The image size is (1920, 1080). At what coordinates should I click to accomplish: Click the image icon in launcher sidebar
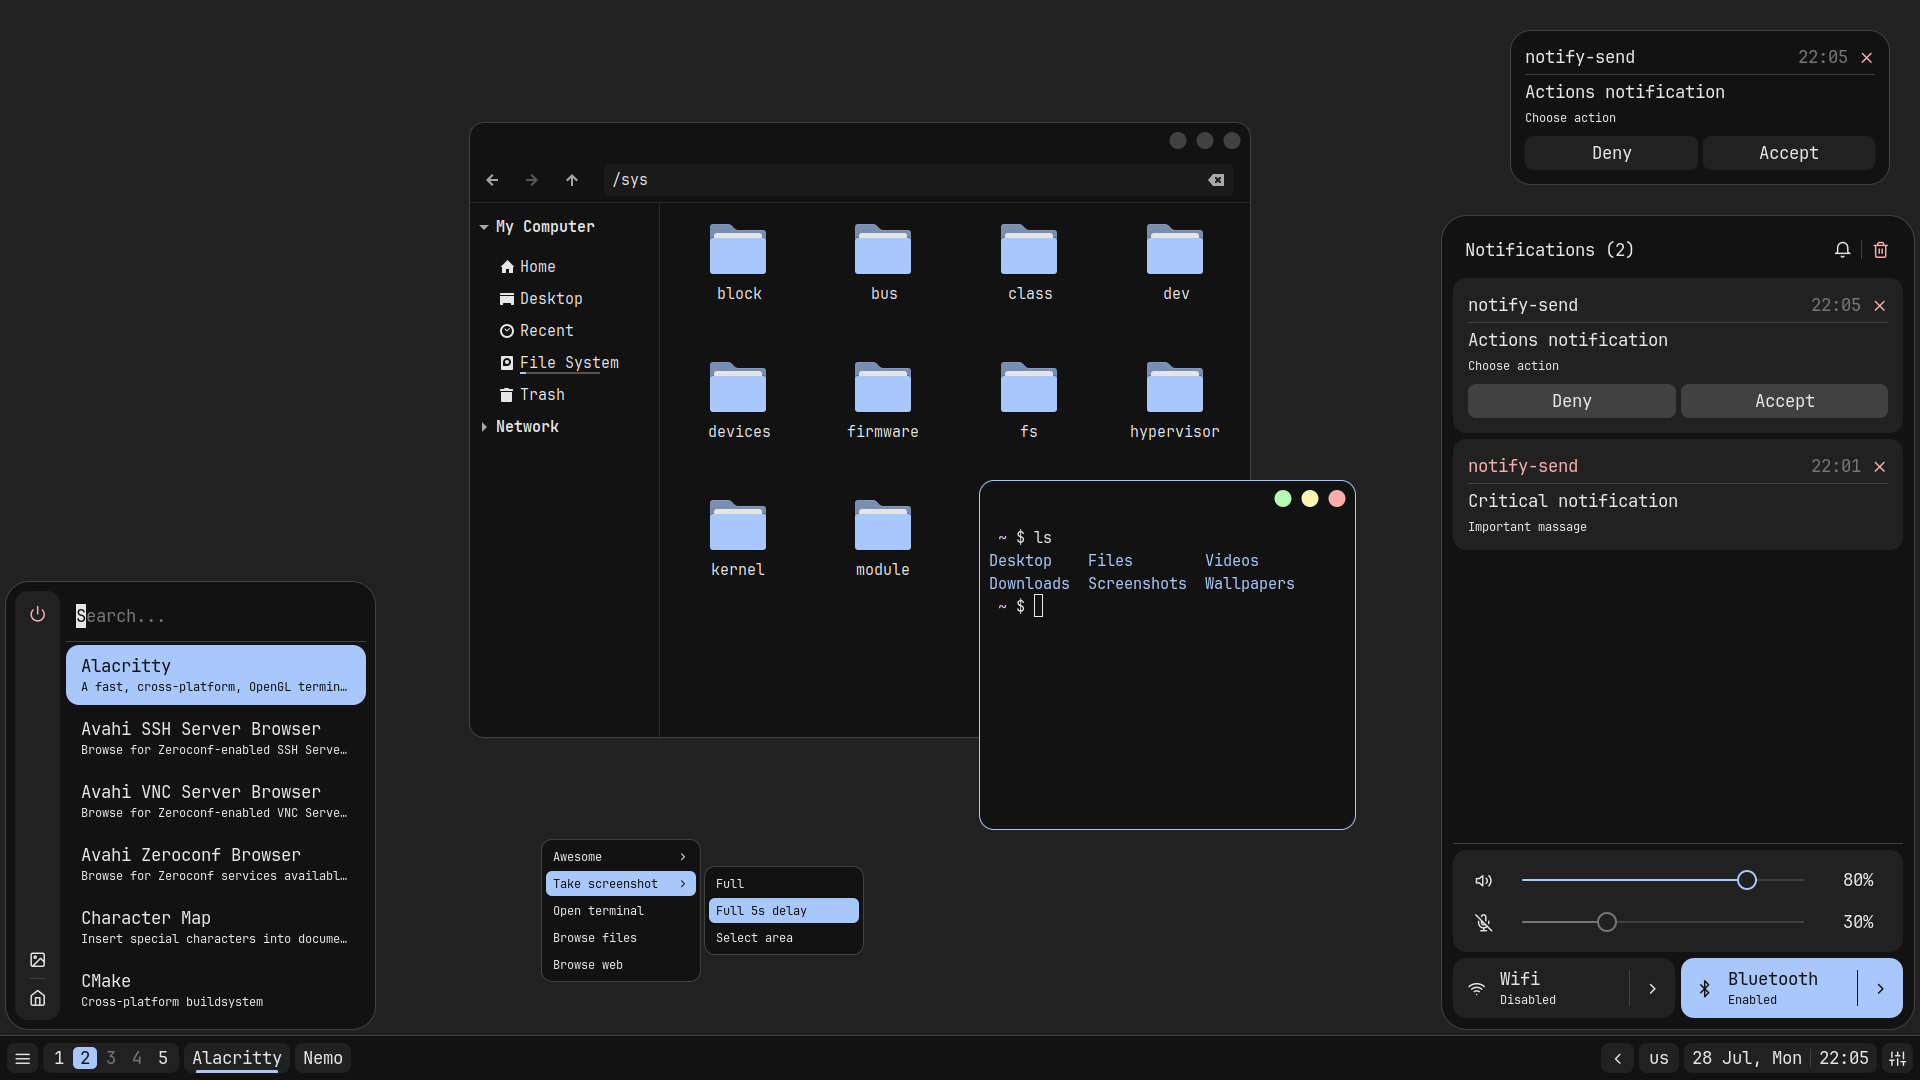pyautogui.click(x=37, y=960)
